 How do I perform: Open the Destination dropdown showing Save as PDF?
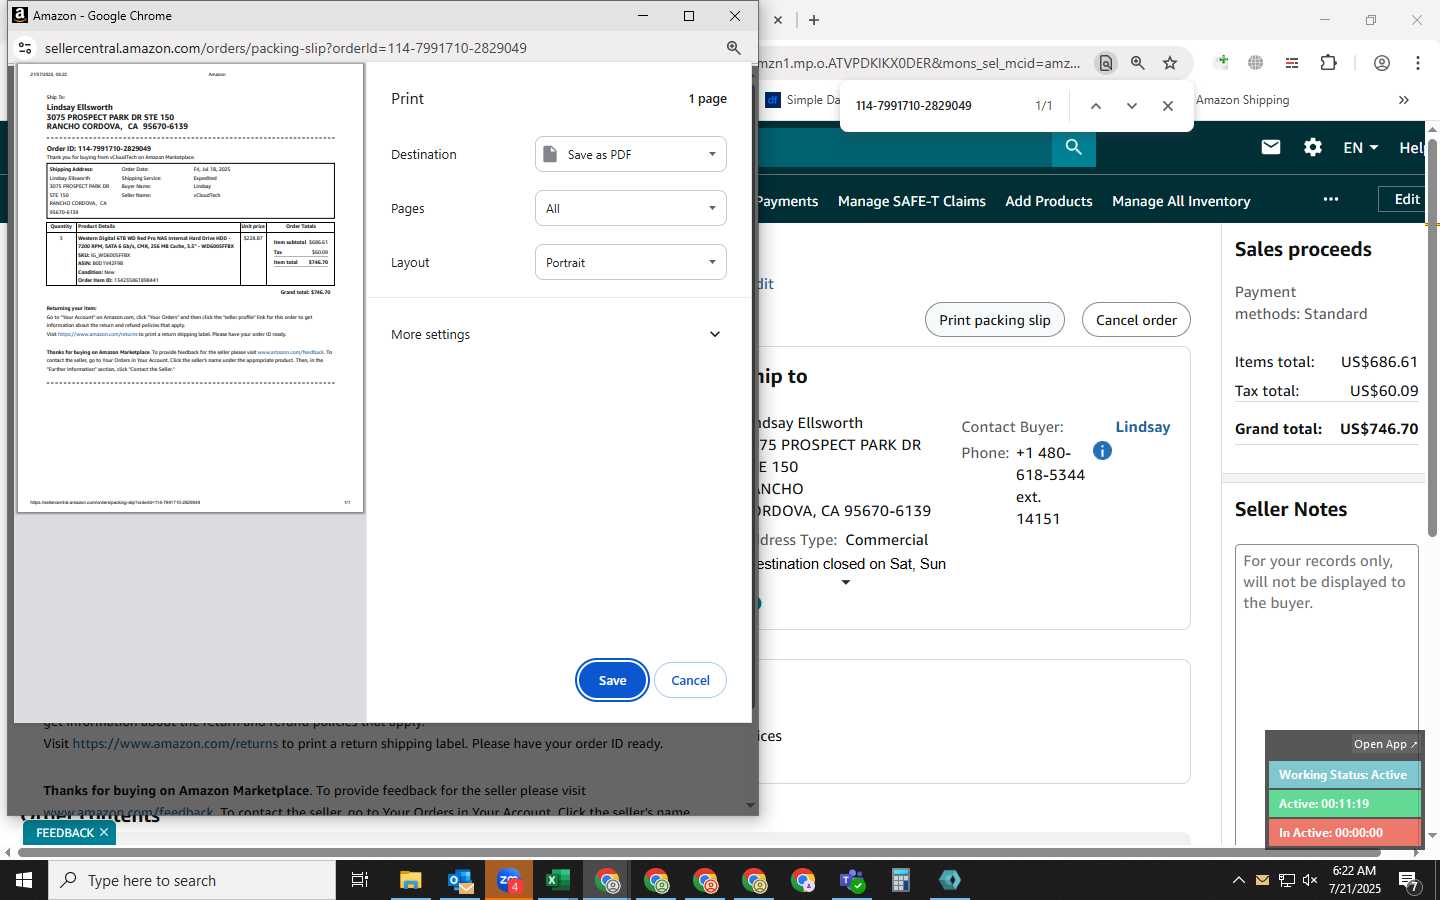[631, 154]
